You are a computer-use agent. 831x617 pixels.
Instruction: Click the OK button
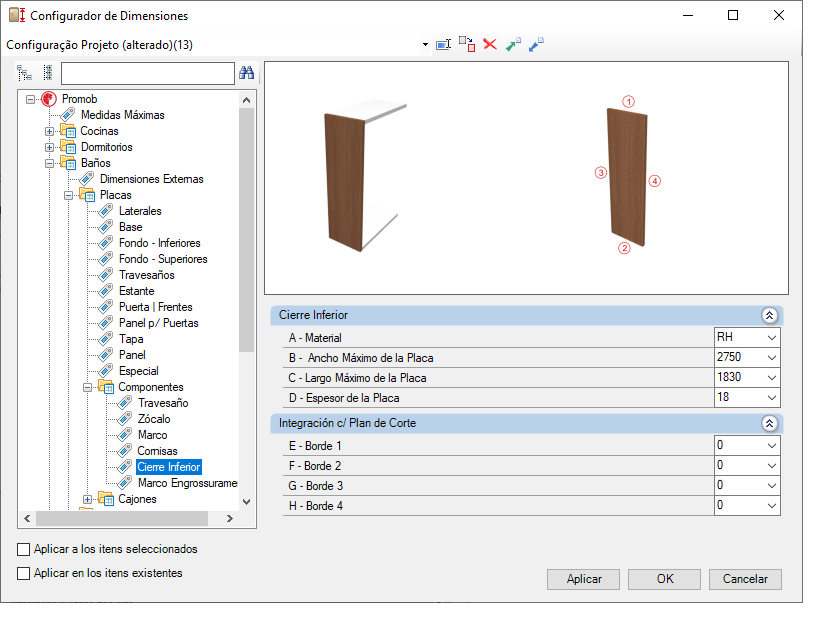pyautogui.click(x=665, y=579)
